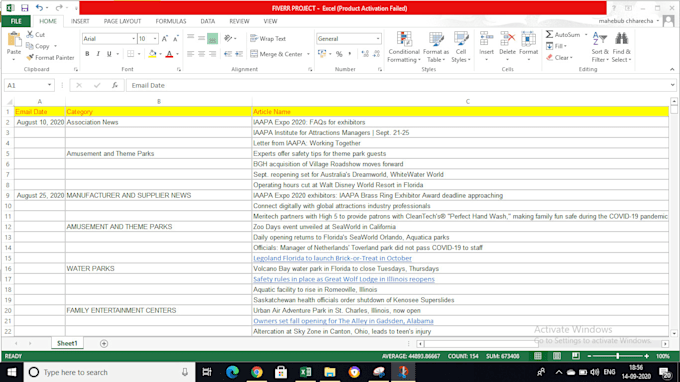Click the Save icon in quick access toolbar

coord(25,8)
